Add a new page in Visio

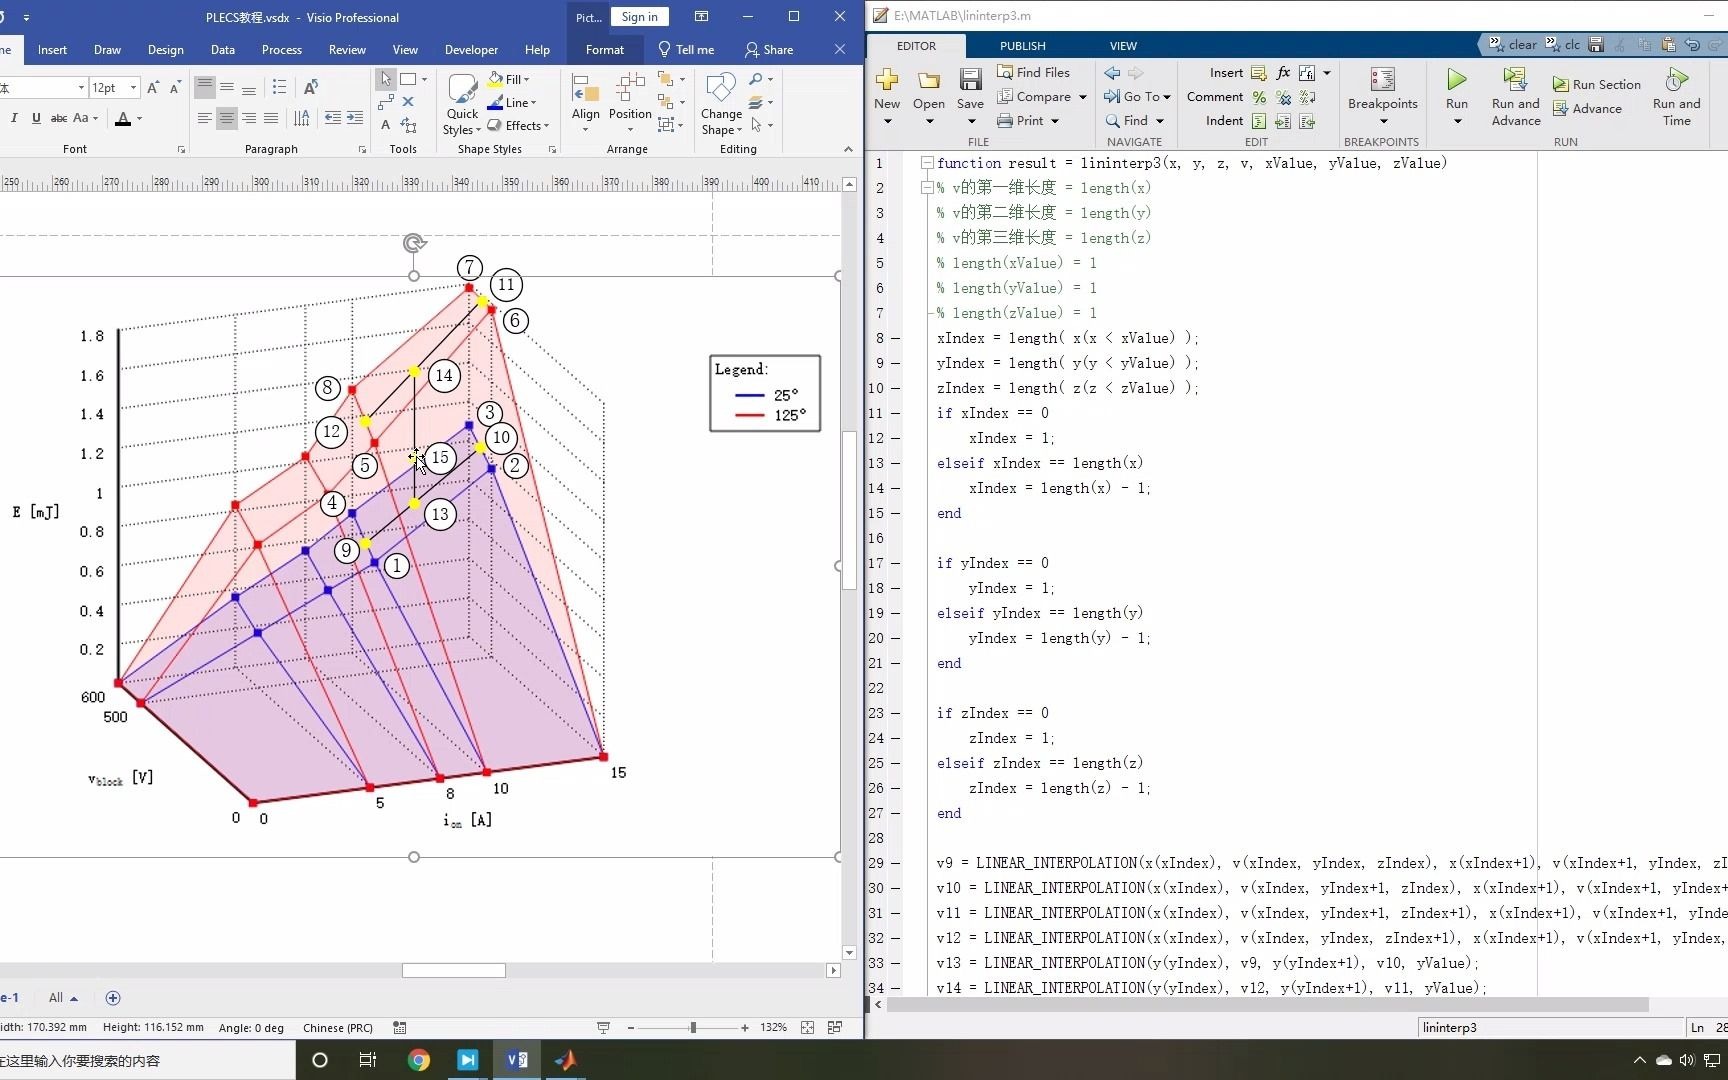coord(113,998)
